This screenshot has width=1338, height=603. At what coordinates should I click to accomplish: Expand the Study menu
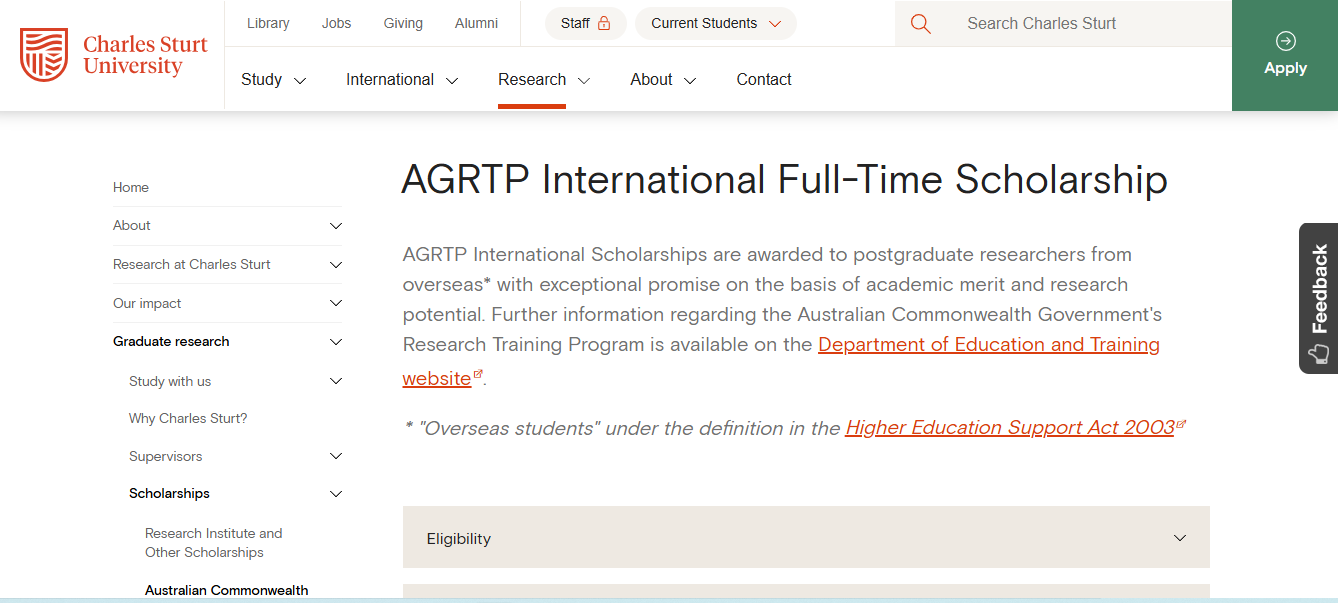pos(273,79)
